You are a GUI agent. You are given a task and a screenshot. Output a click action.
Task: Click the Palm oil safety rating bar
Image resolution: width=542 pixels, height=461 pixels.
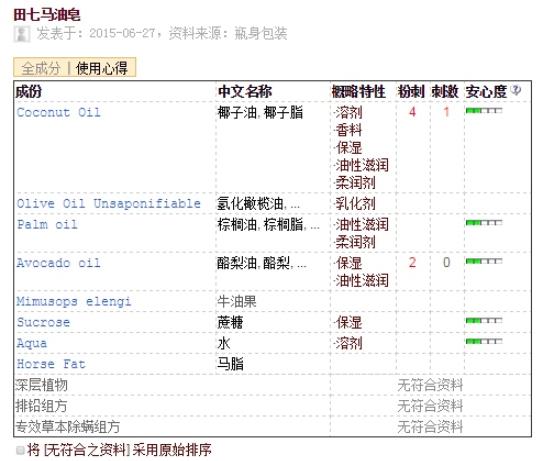(484, 223)
